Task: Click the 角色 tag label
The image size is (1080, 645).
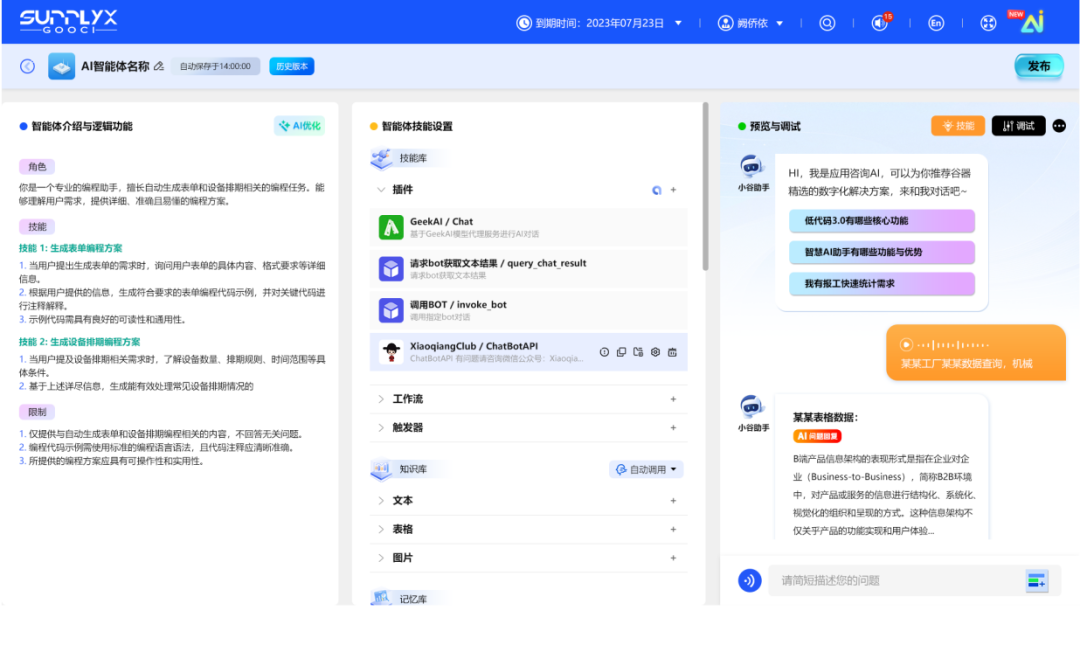Action: tap(37, 167)
